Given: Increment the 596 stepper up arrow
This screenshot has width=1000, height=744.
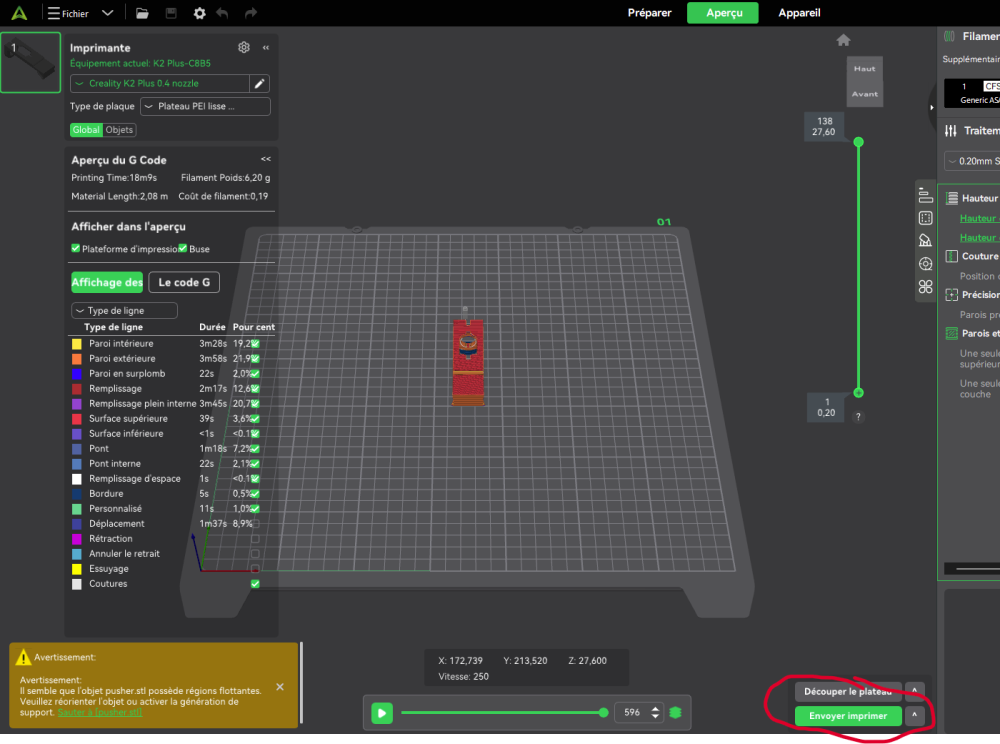Looking at the screenshot, I should tap(655, 708).
